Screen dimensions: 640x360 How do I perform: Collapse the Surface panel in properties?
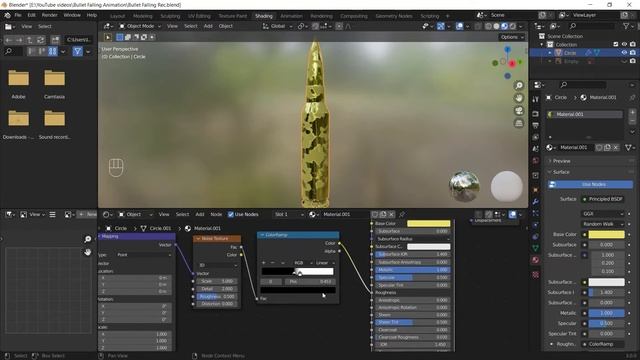pos(561,172)
